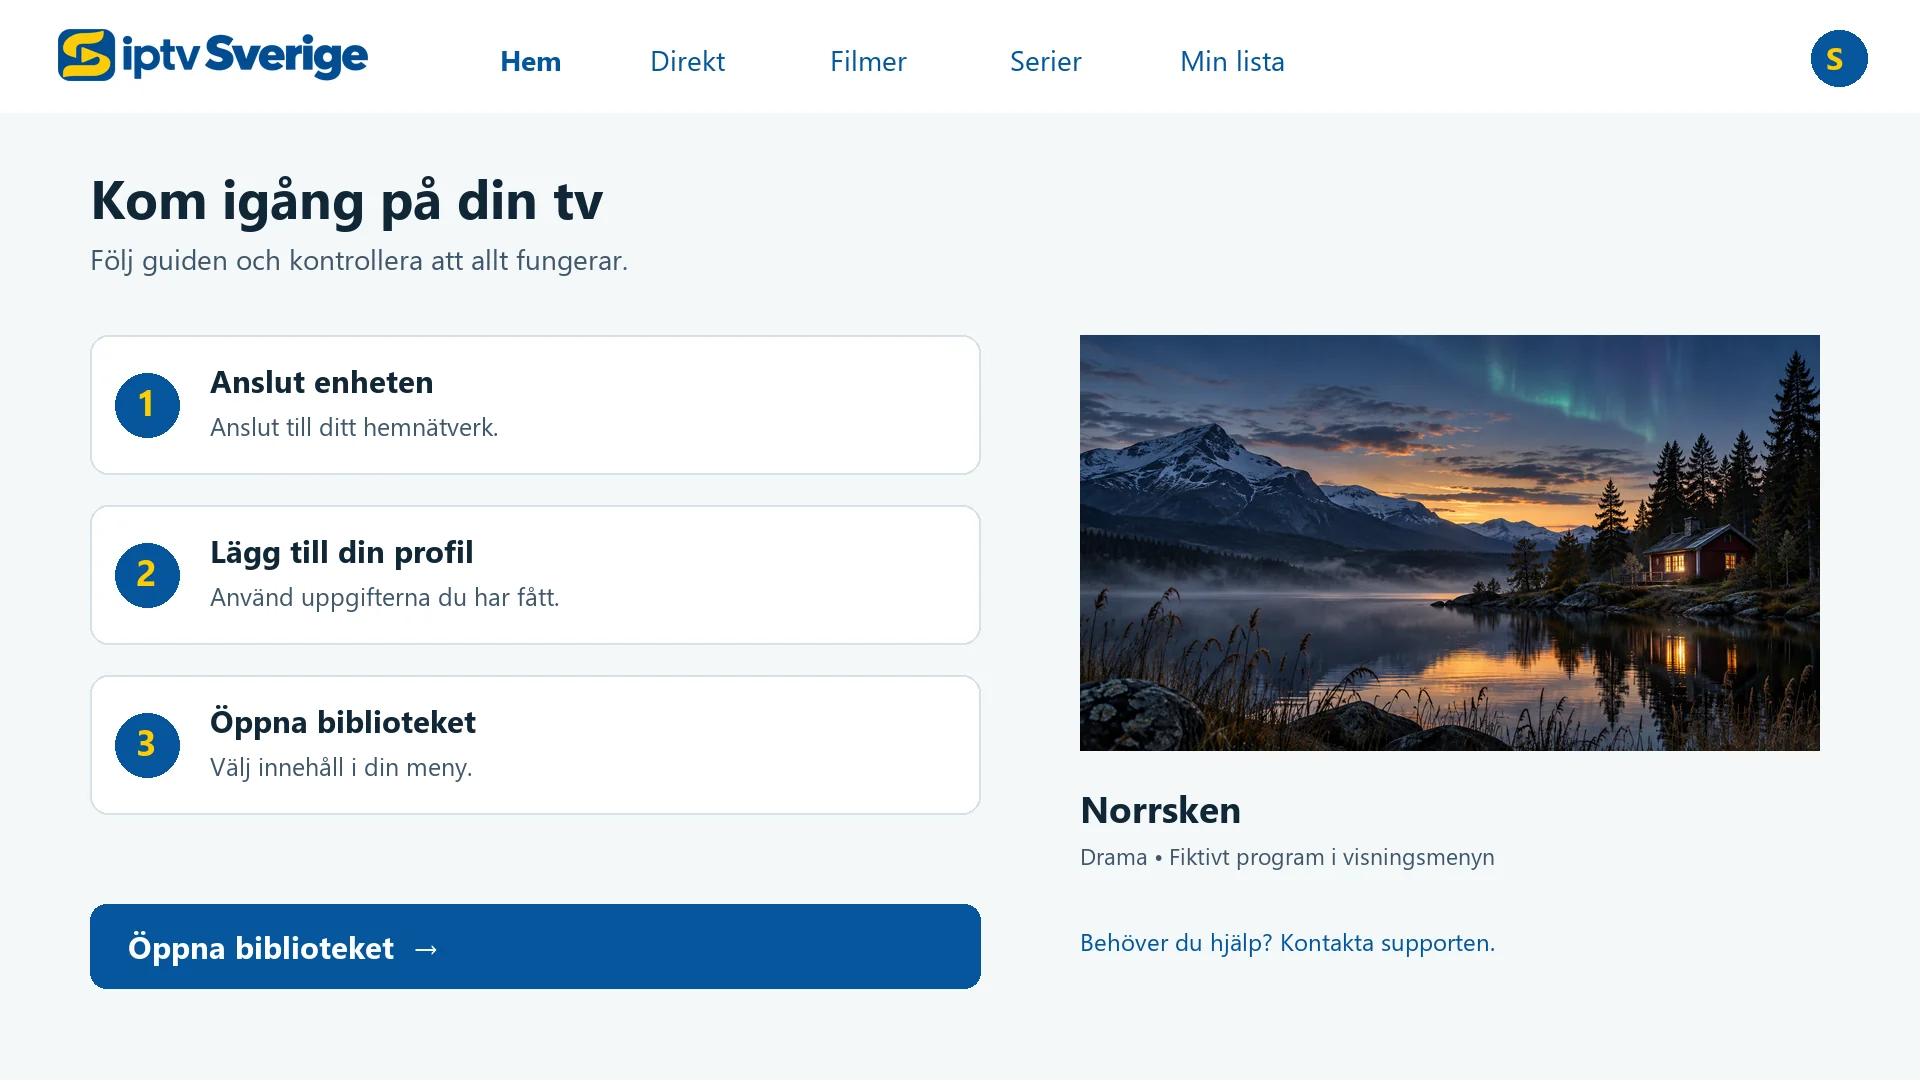
Task: Click the 'Öppna biblioteket' step 3 heading
Action: click(x=343, y=722)
